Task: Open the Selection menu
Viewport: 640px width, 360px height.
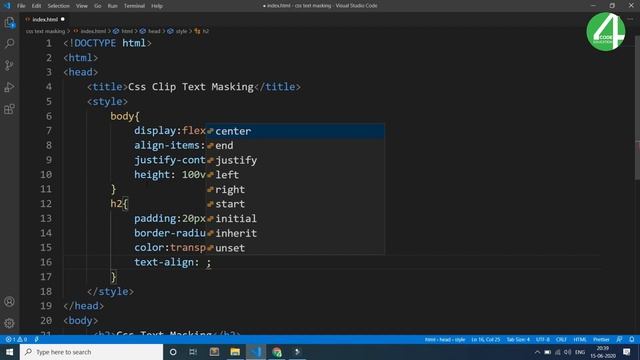Action: (x=58, y=6)
